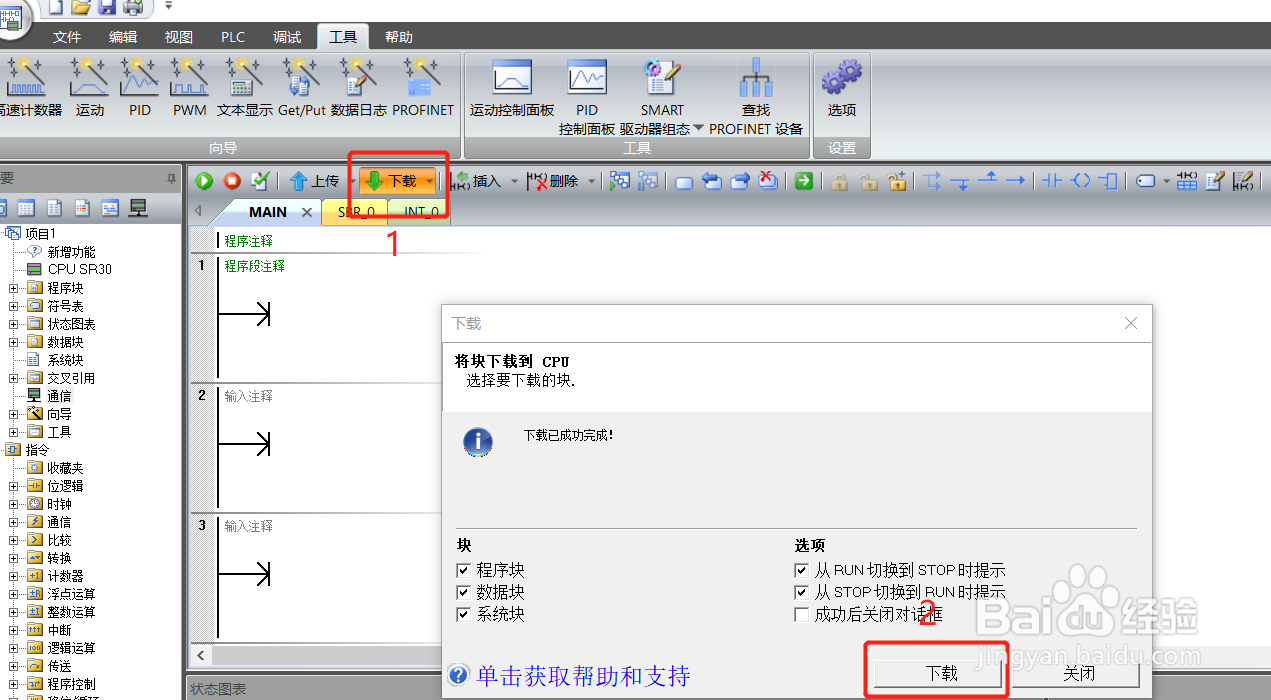Open the PLC ribbon tab
The width and height of the screenshot is (1271, 700).
[x=233, y=37]
